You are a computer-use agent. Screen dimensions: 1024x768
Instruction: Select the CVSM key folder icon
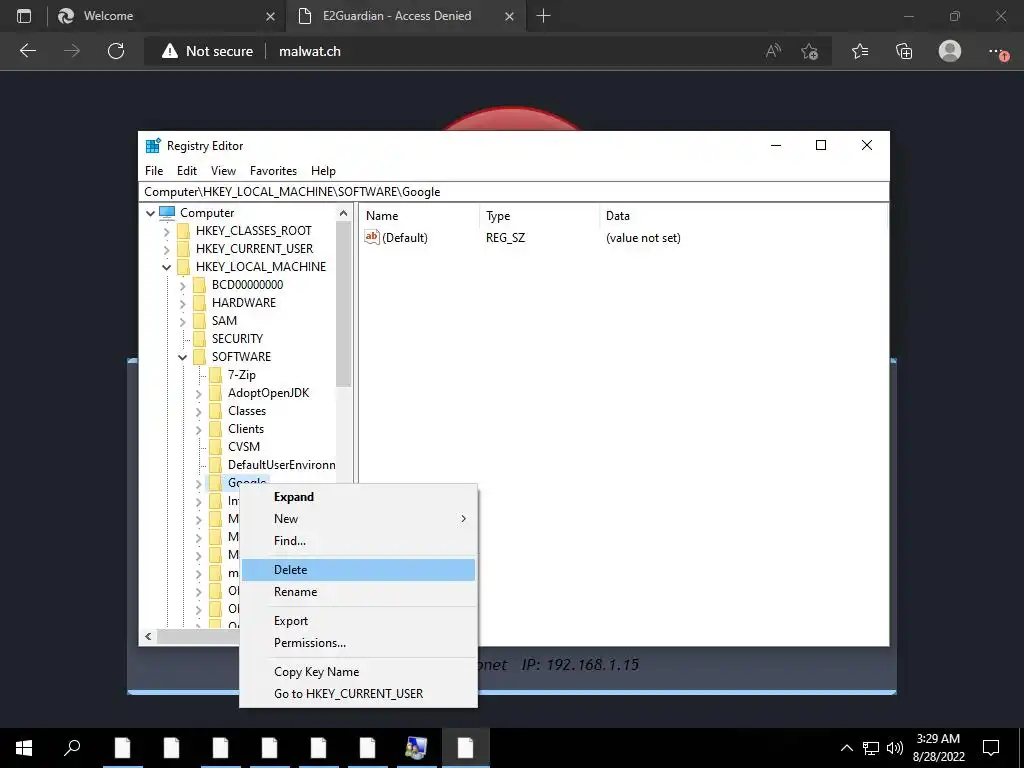[216, 447]
